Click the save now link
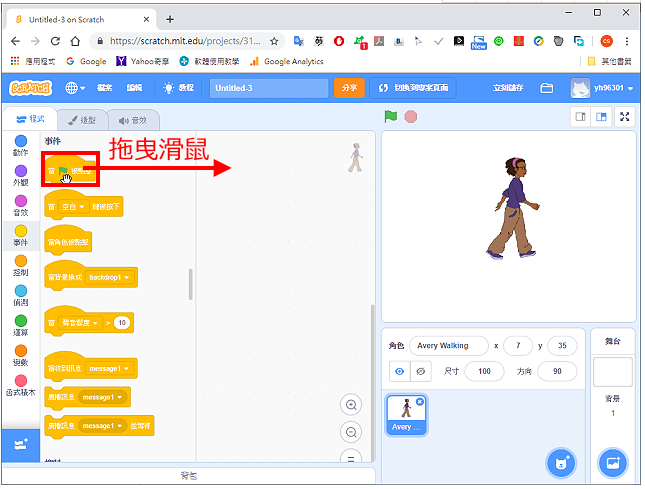Viewport: 645px width, 489px height. (x=508, y=88)
